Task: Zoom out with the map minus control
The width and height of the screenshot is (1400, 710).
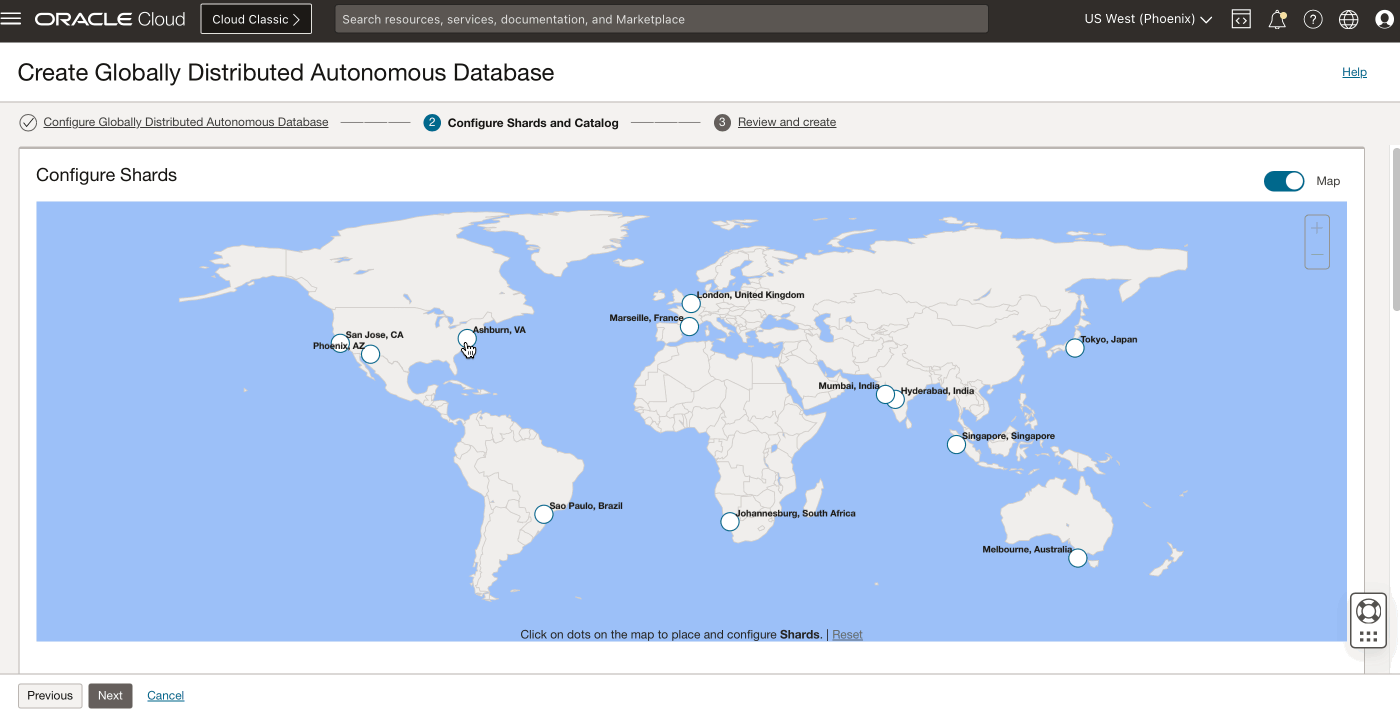Action: pos(1316,255)
